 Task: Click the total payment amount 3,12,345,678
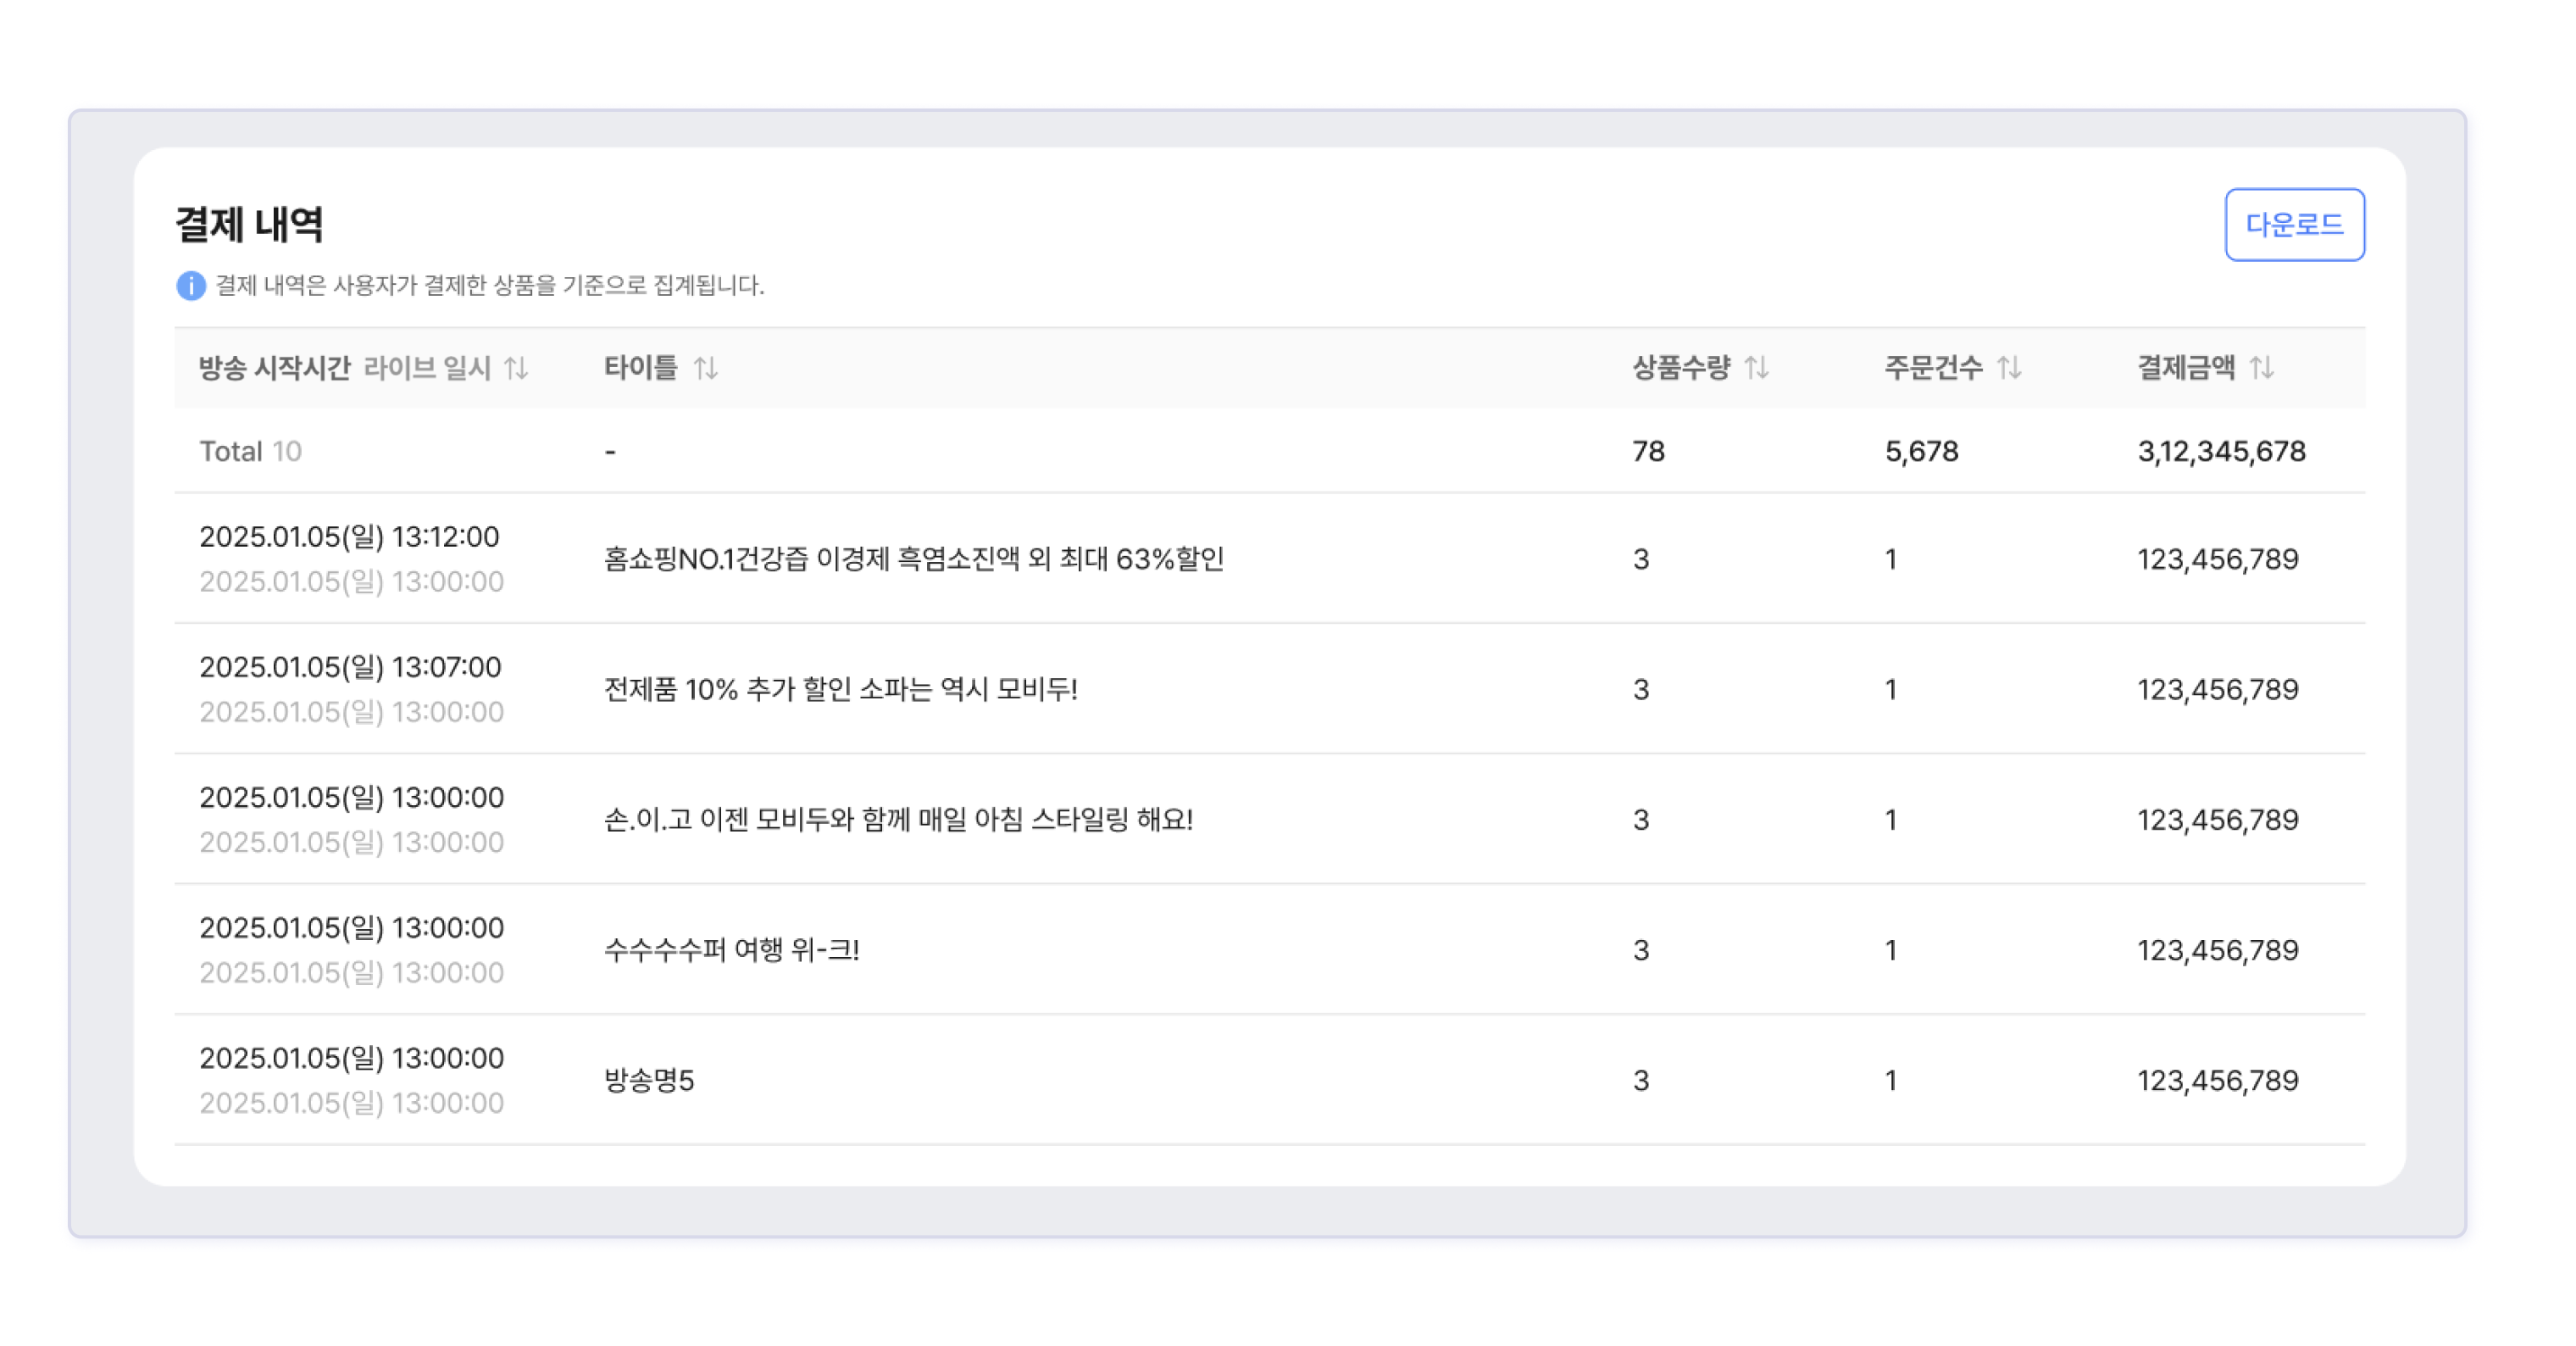(x=2221, y=451)
